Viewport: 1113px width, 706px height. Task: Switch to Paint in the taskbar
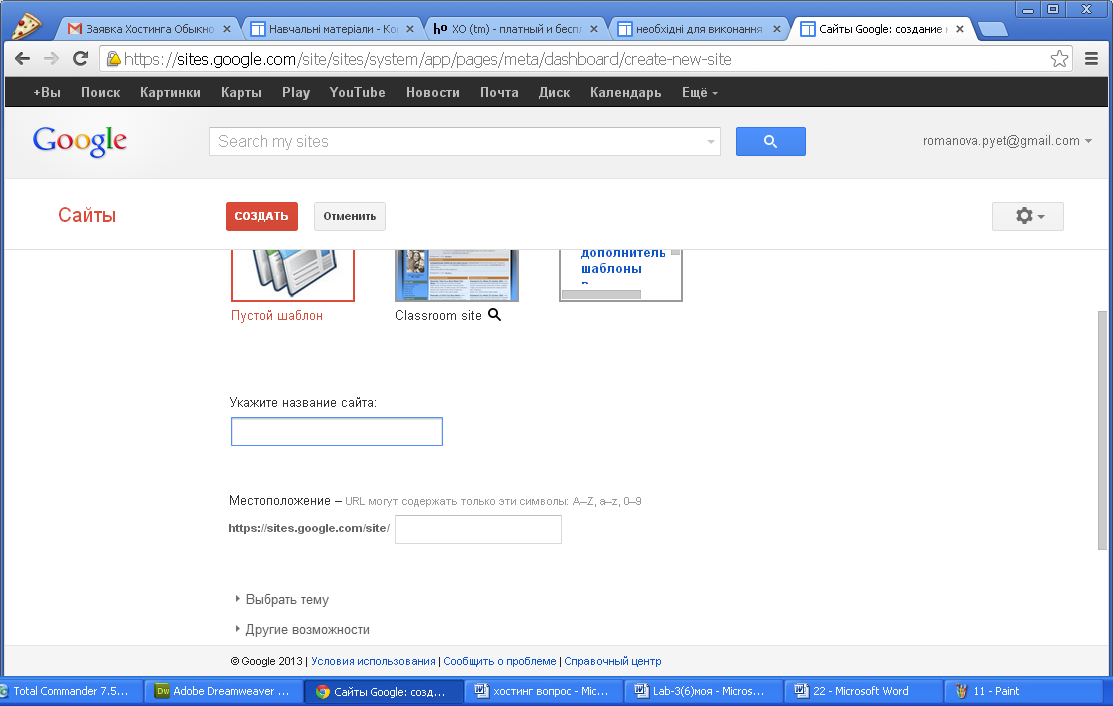(995, 691)
